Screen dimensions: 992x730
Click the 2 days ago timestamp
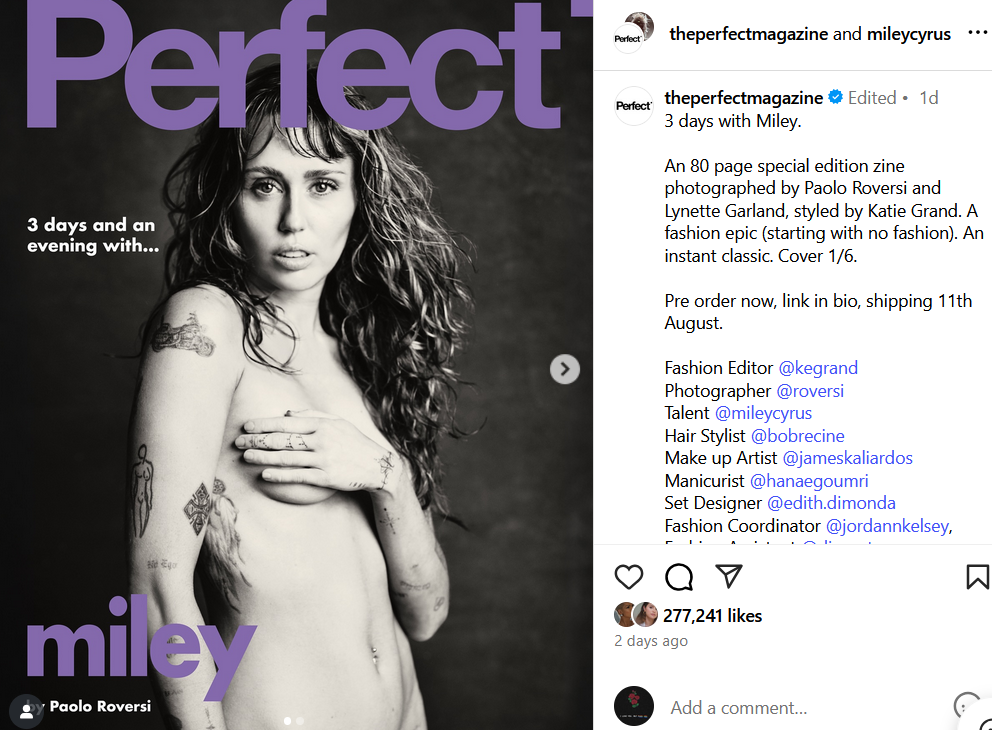pos(650,641)
